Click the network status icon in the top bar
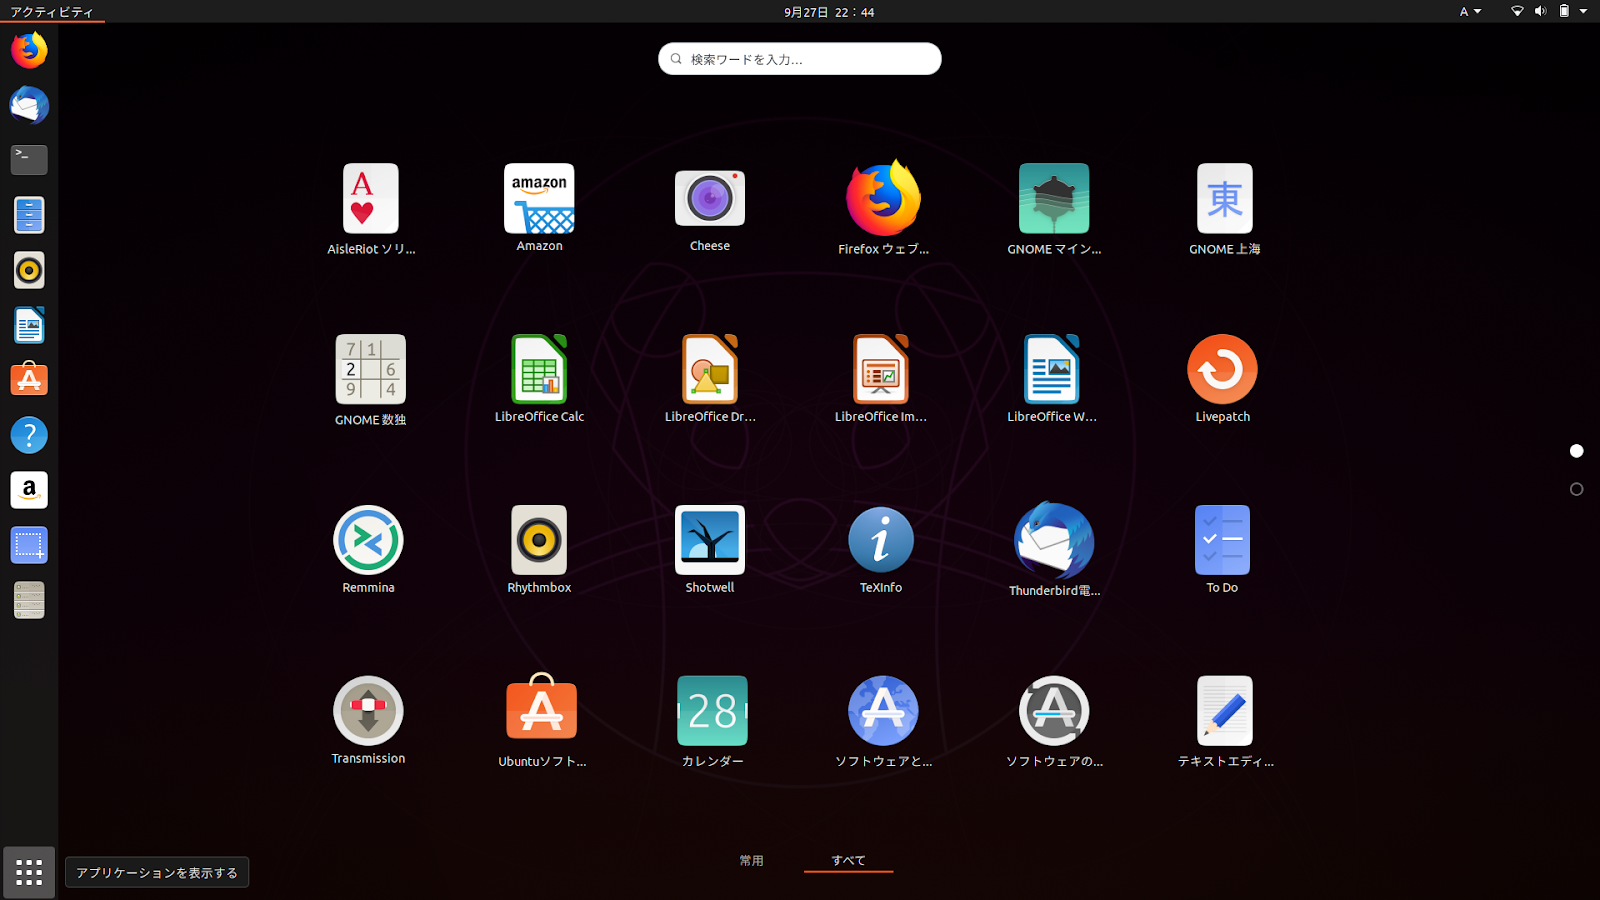The image size is (1600, 900). click(x=1517, y=11)
